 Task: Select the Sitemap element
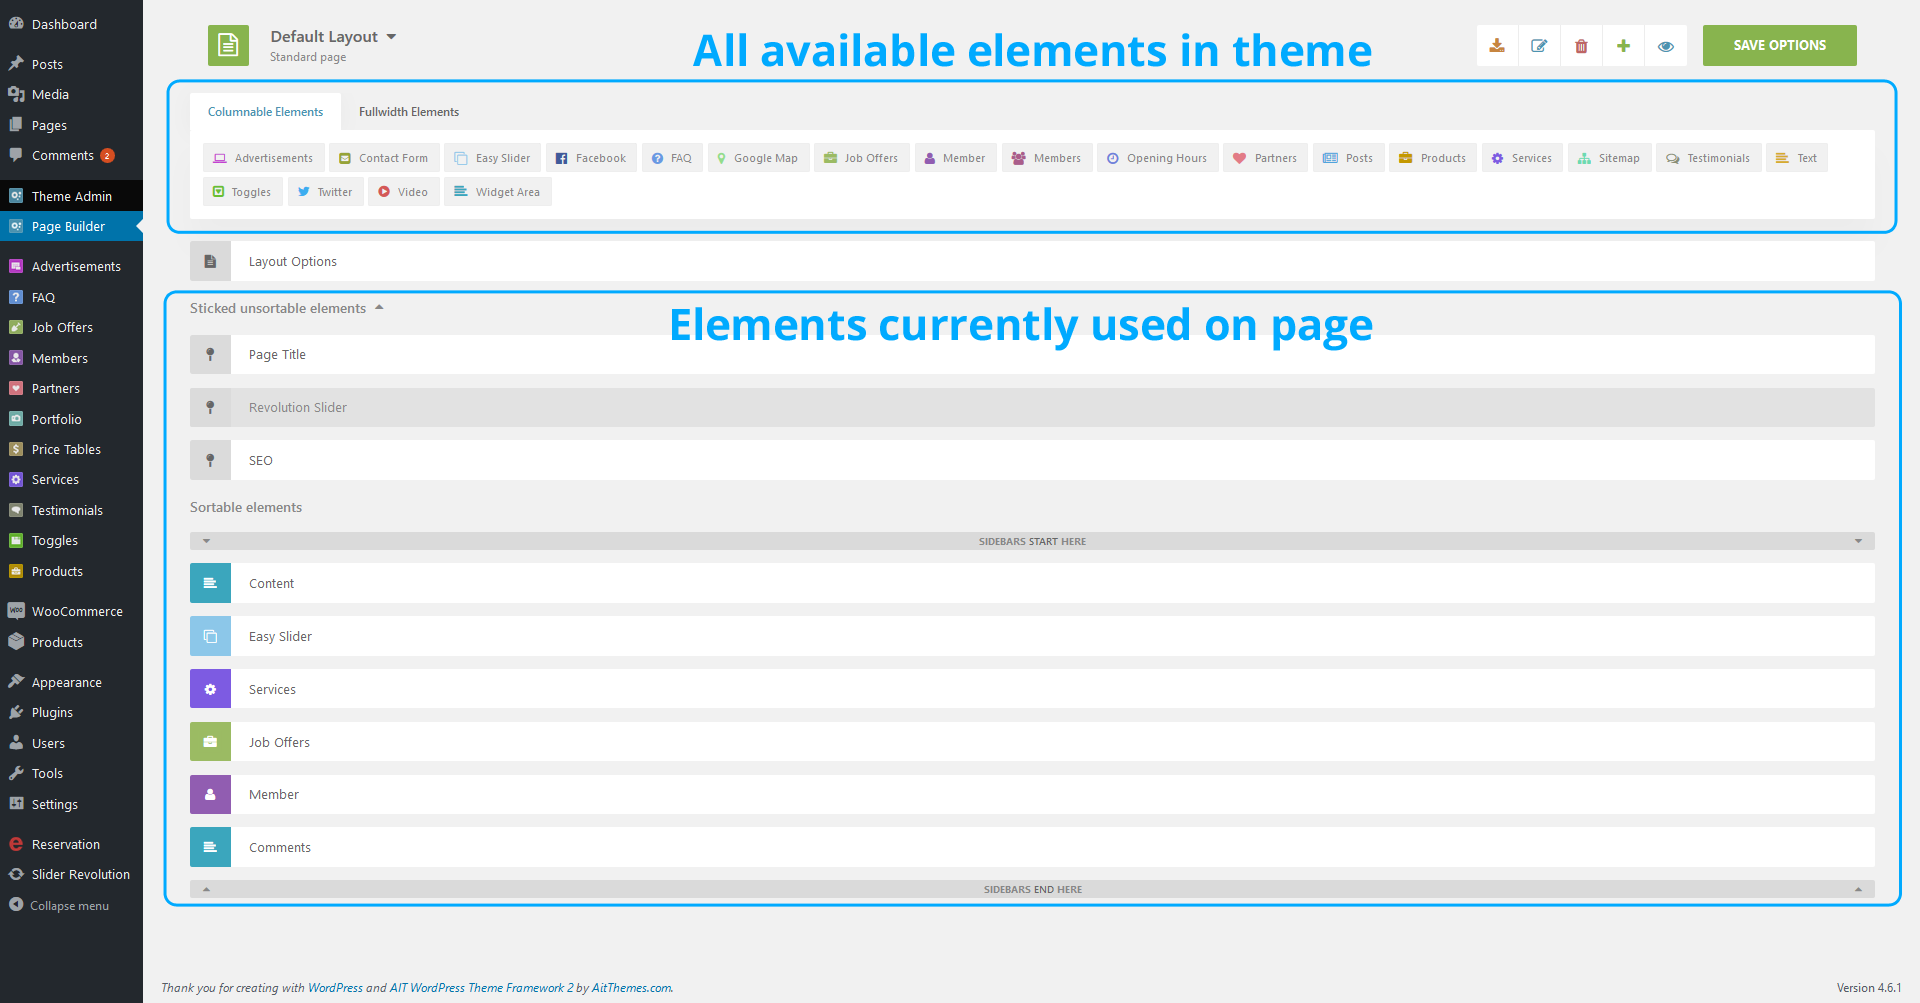(x=1609, y=158)
